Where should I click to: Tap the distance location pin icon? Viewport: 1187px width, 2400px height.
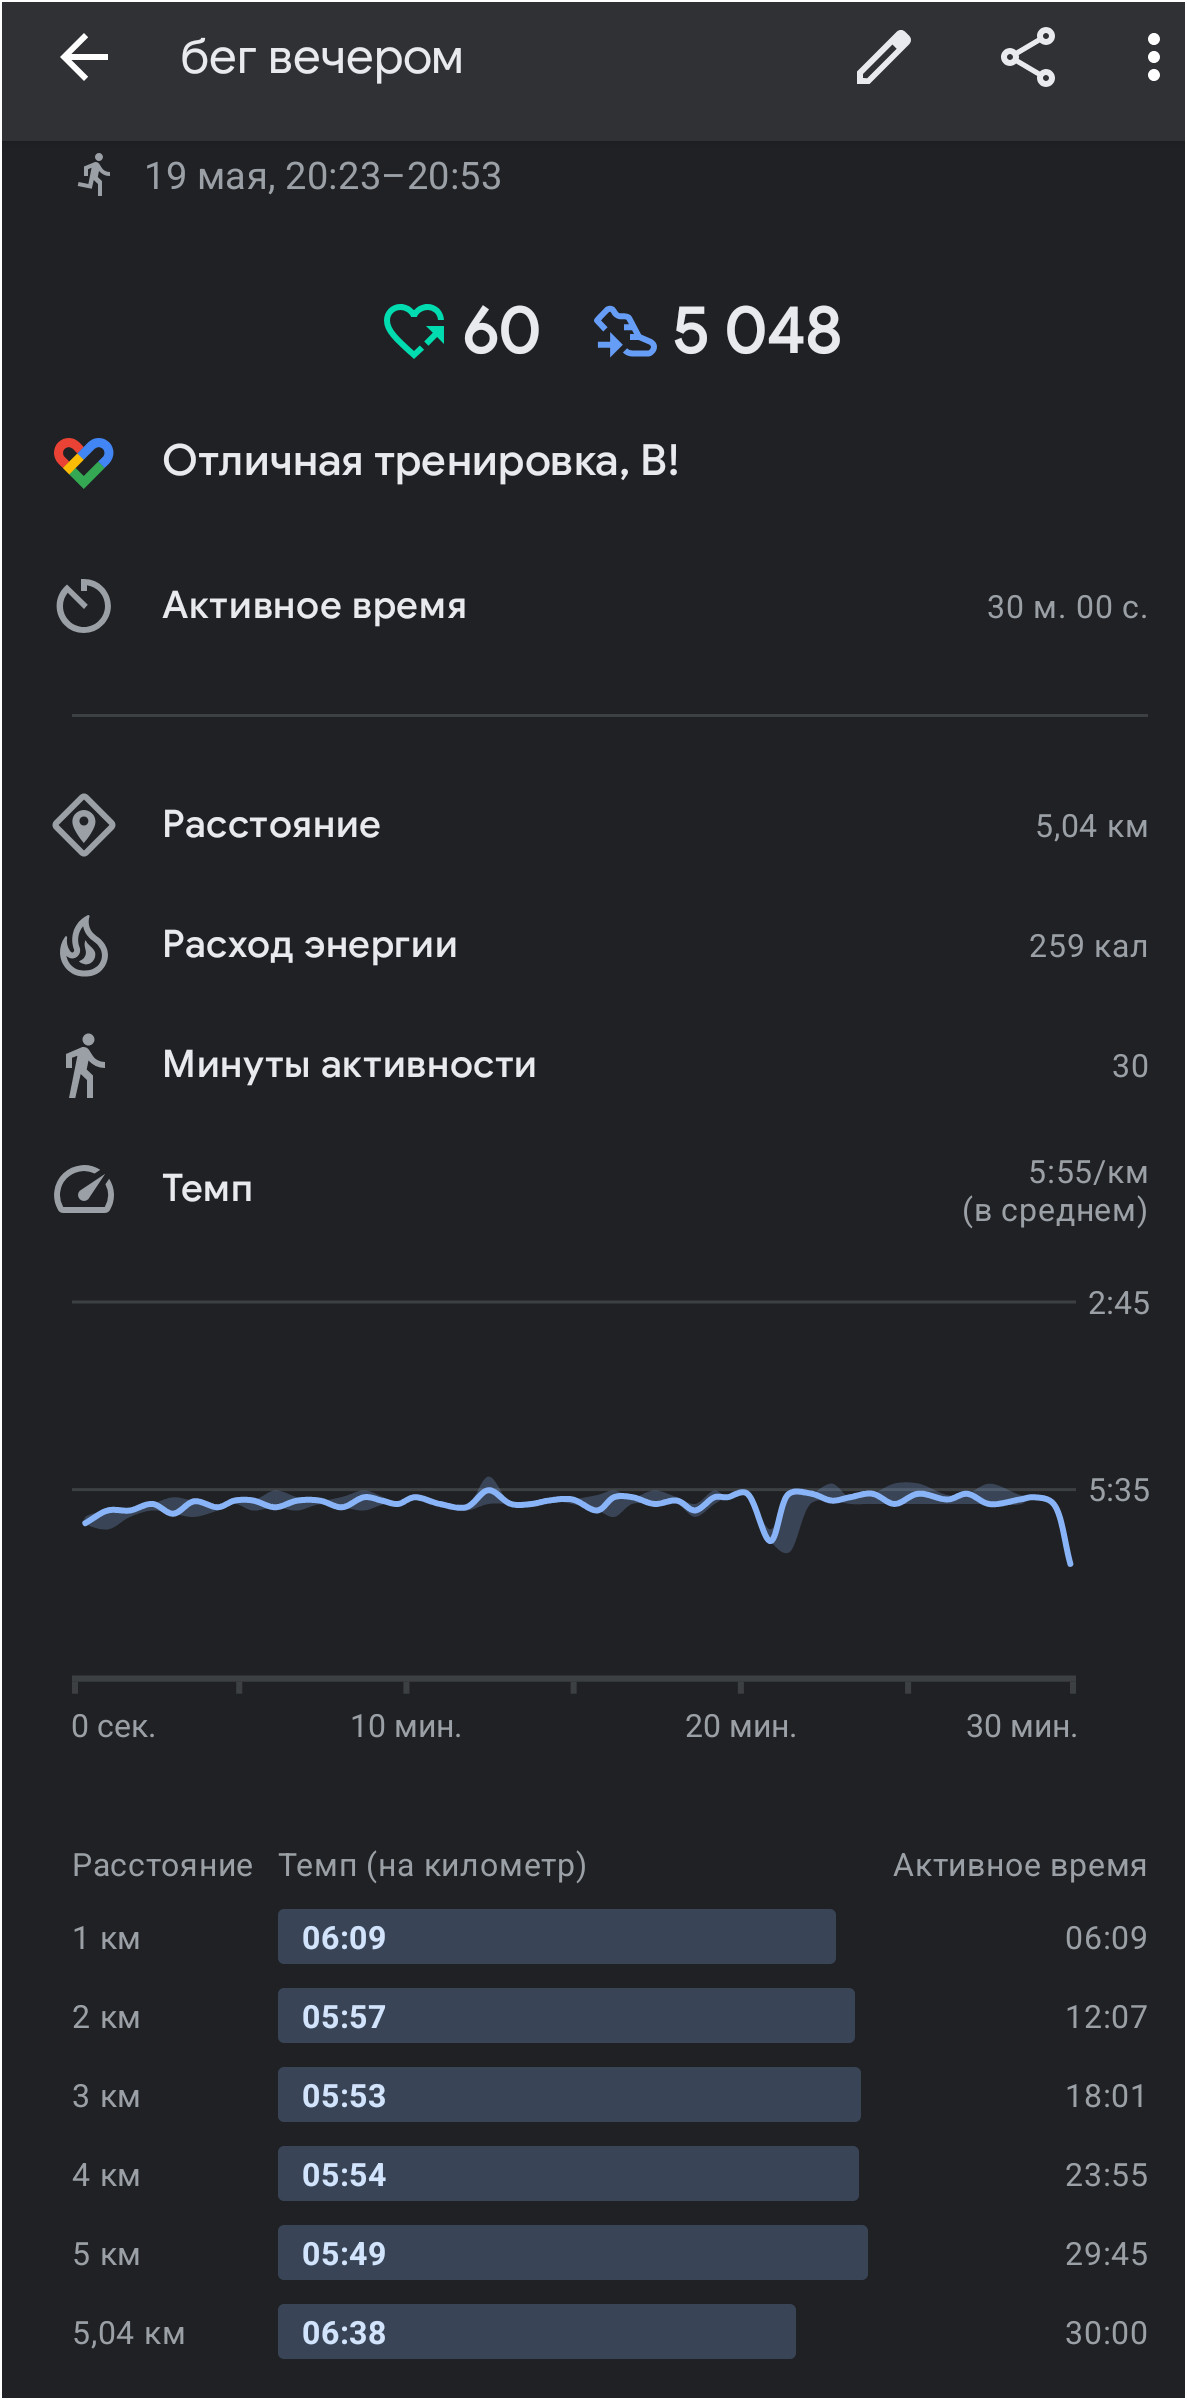(84, 825)
